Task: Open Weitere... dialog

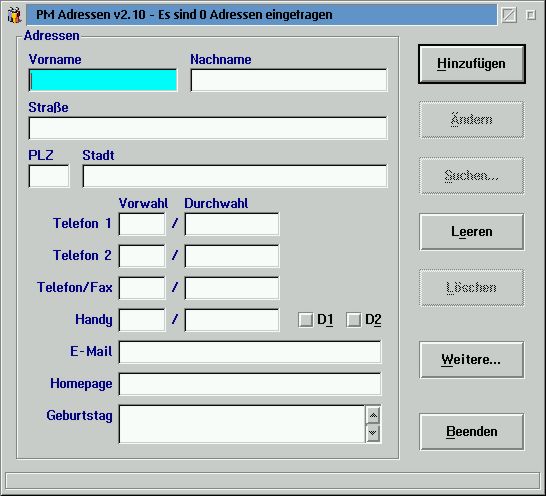Action: (471, 360)
